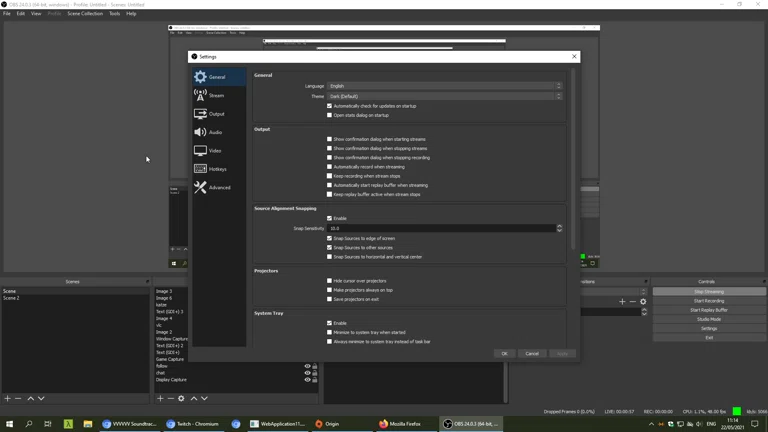Check Automatically record when streaming
Screen dimensions: 768x432
pyautogui.click(x=329, y=167)
